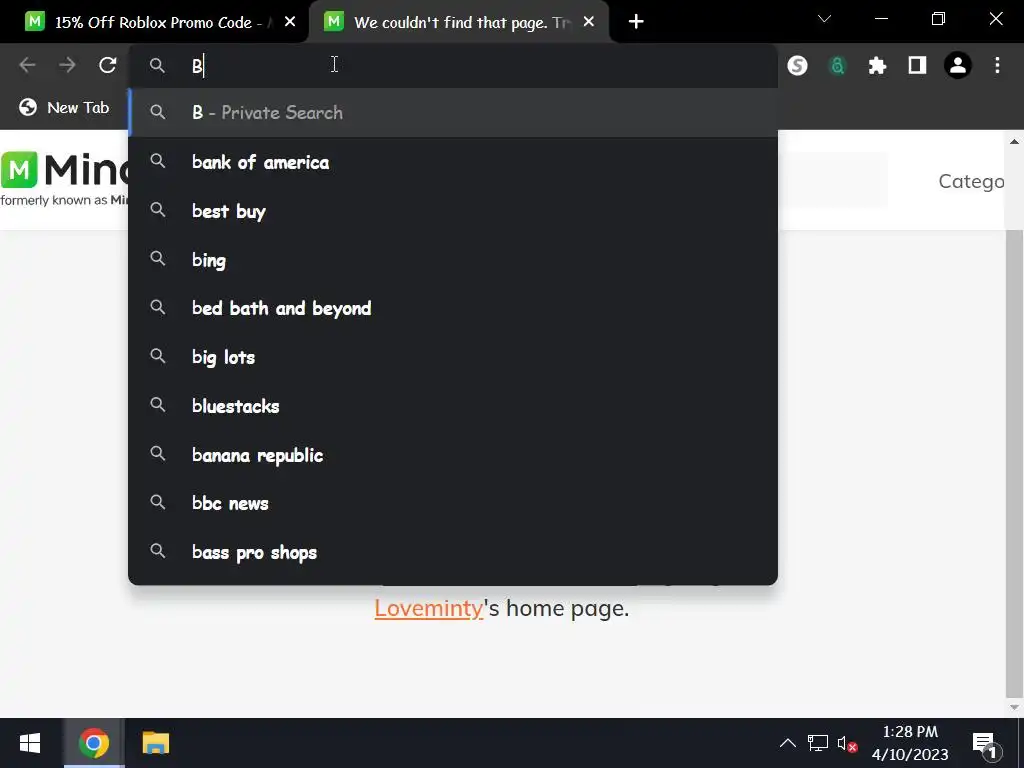Choose the bing suggestion
This screenshot has width=1024, height=768.
453,260
